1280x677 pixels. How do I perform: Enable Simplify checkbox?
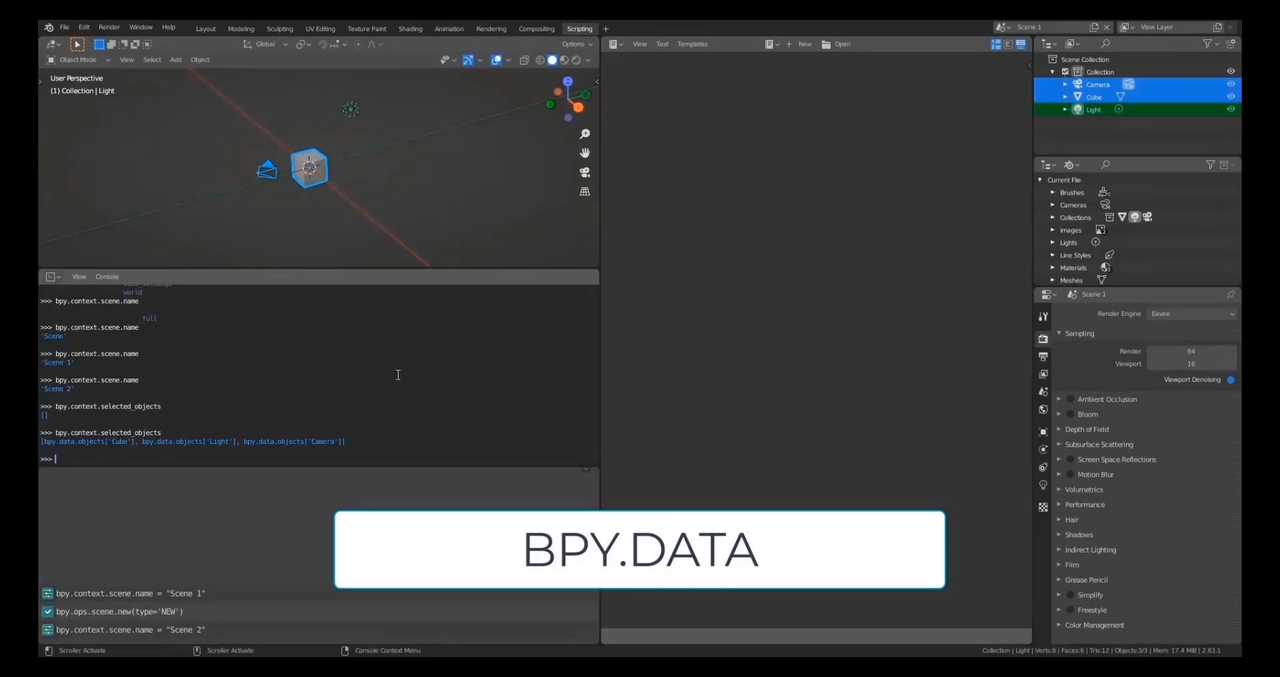[1070, 595]
